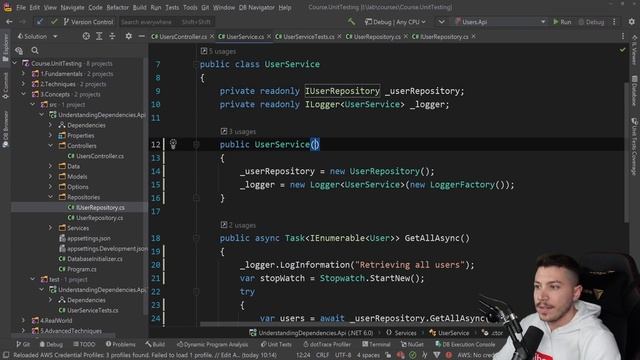
Task: Click the Locate in Solution target icon
Action: click(86, 36)
